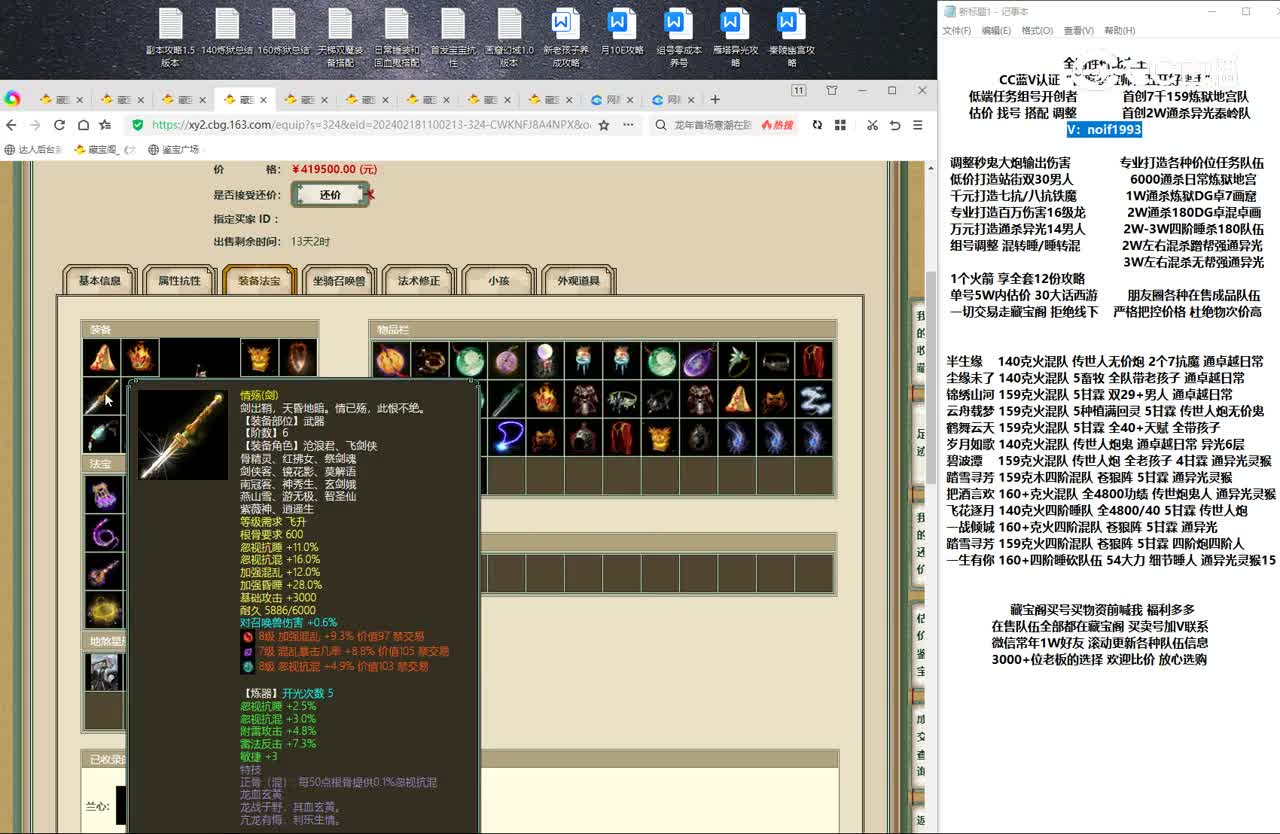Viewport: 1280px width, 834px height.
Task: Switch to the 属性抗性 tab
Action: tap(179, 281)
